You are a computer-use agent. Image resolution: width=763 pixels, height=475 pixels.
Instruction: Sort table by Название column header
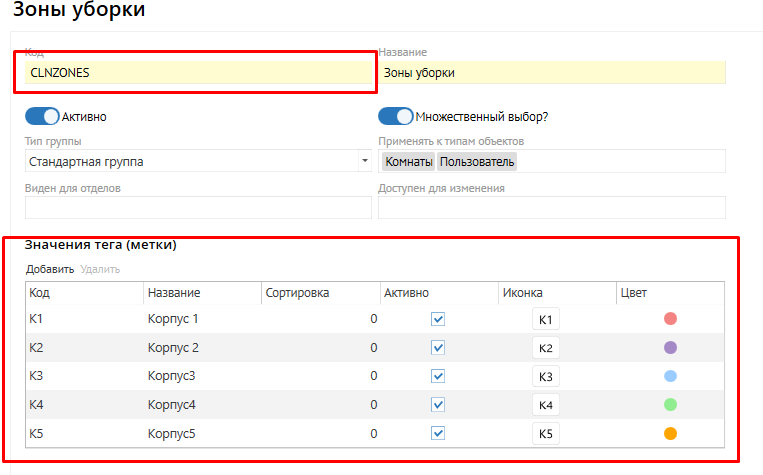(x=174, y=293)
